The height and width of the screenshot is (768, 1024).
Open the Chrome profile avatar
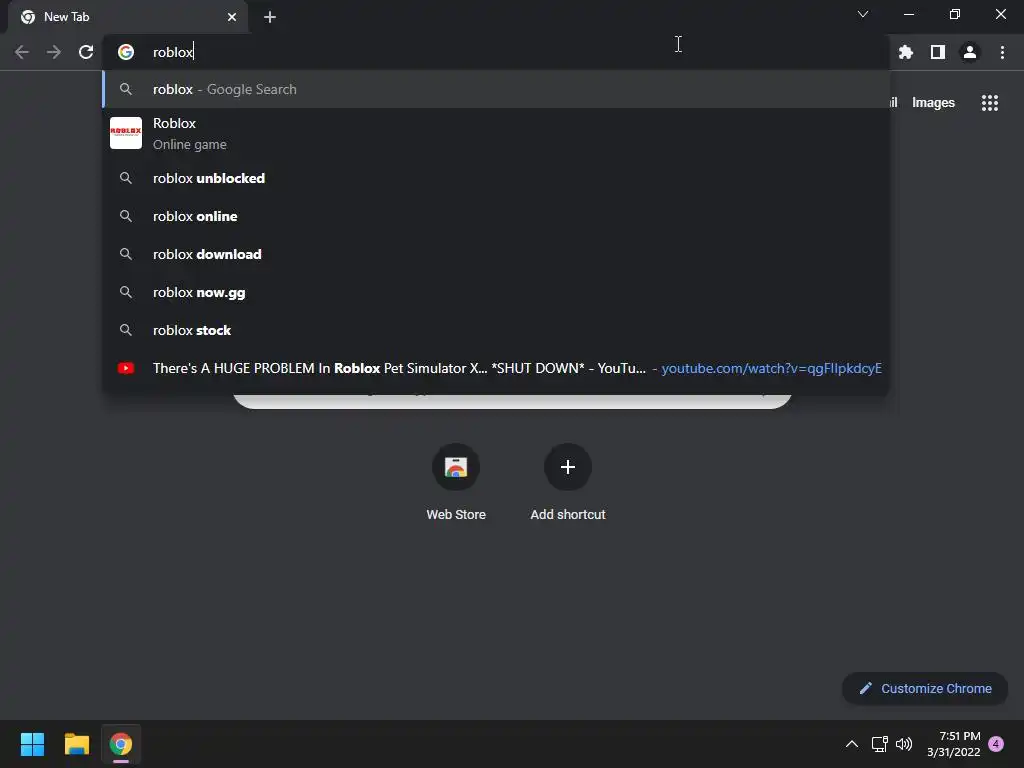970,52
